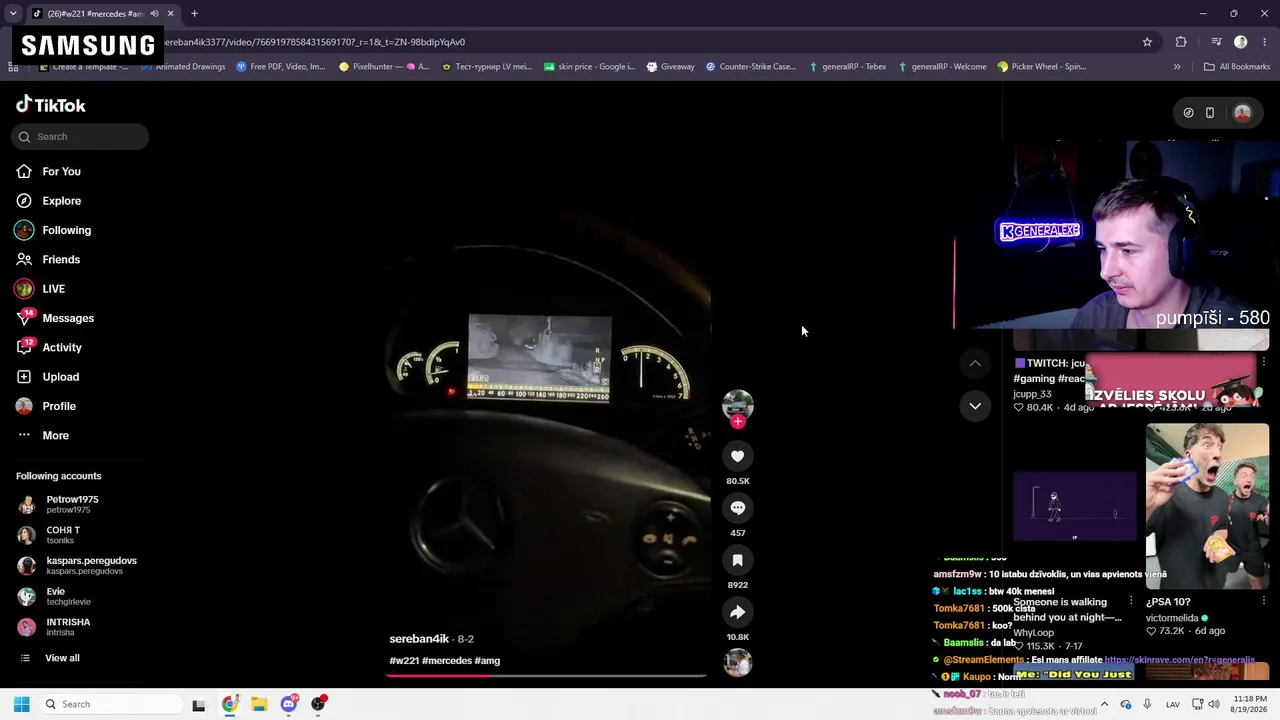Open the Giveaway bookmark
The width and height of the screenshot is (1280, 720).
coord(670,67)
